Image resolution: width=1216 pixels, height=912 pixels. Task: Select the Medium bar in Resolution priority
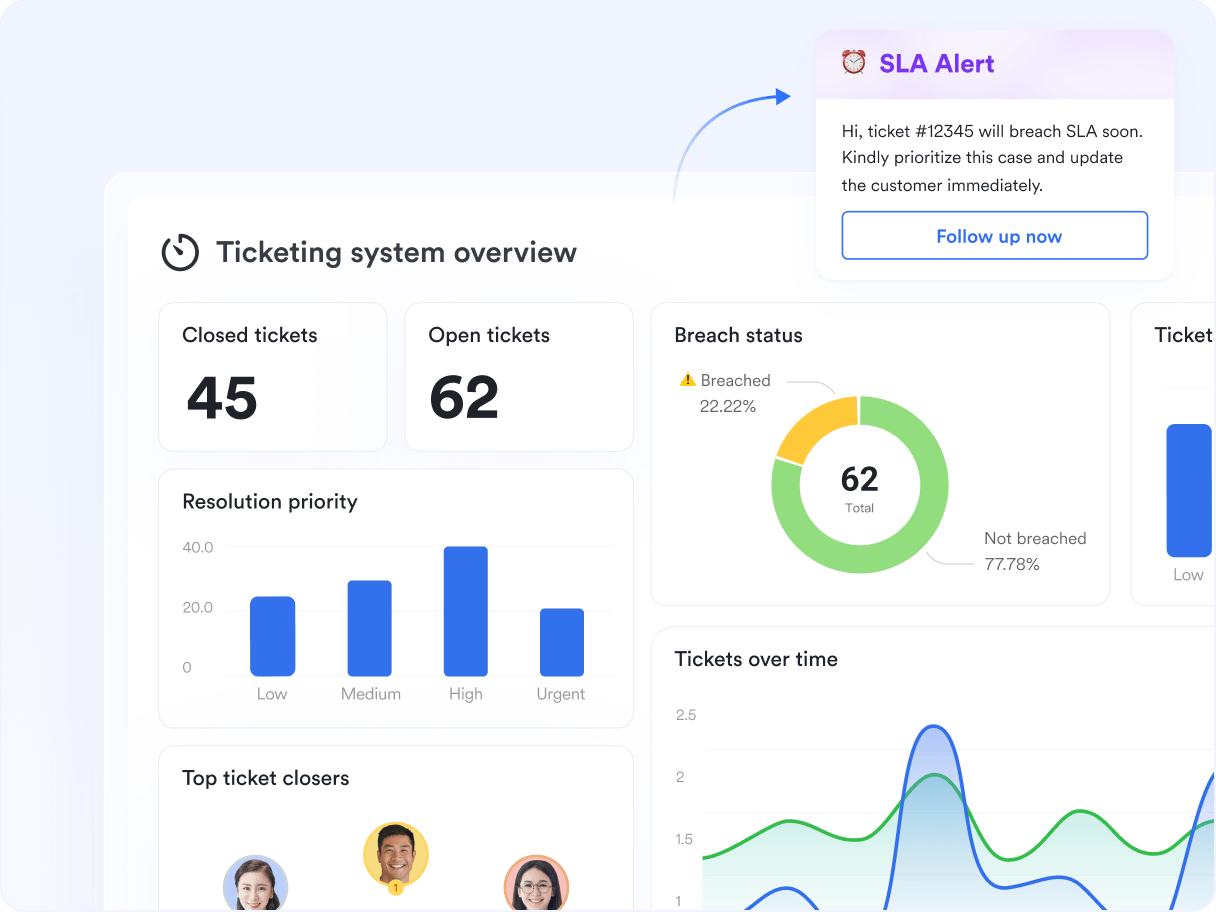[x=369, y=628]
